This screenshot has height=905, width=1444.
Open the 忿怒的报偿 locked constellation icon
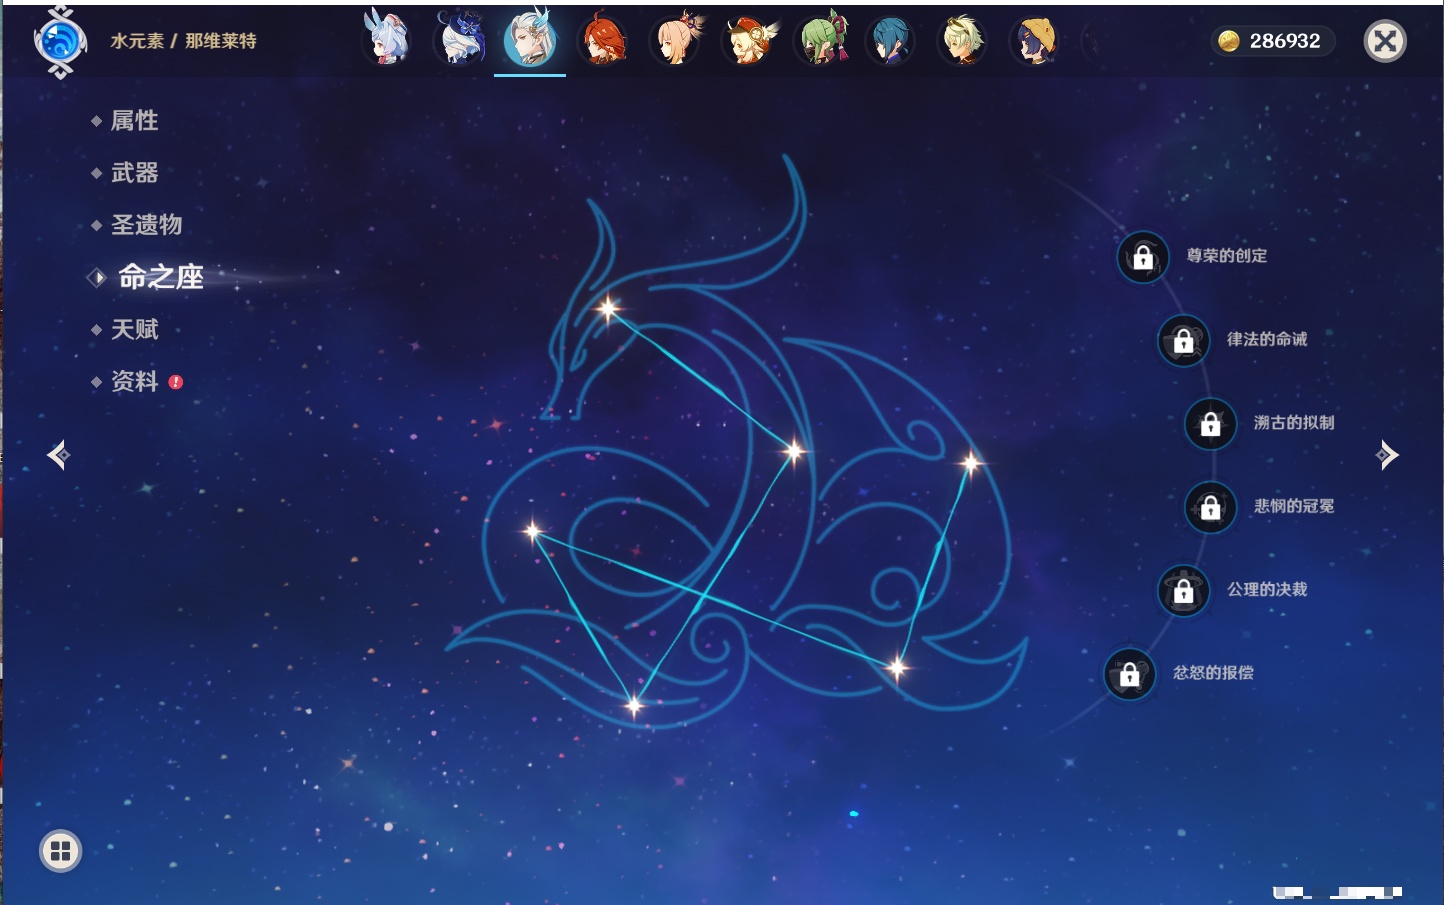pos(1129,674)
